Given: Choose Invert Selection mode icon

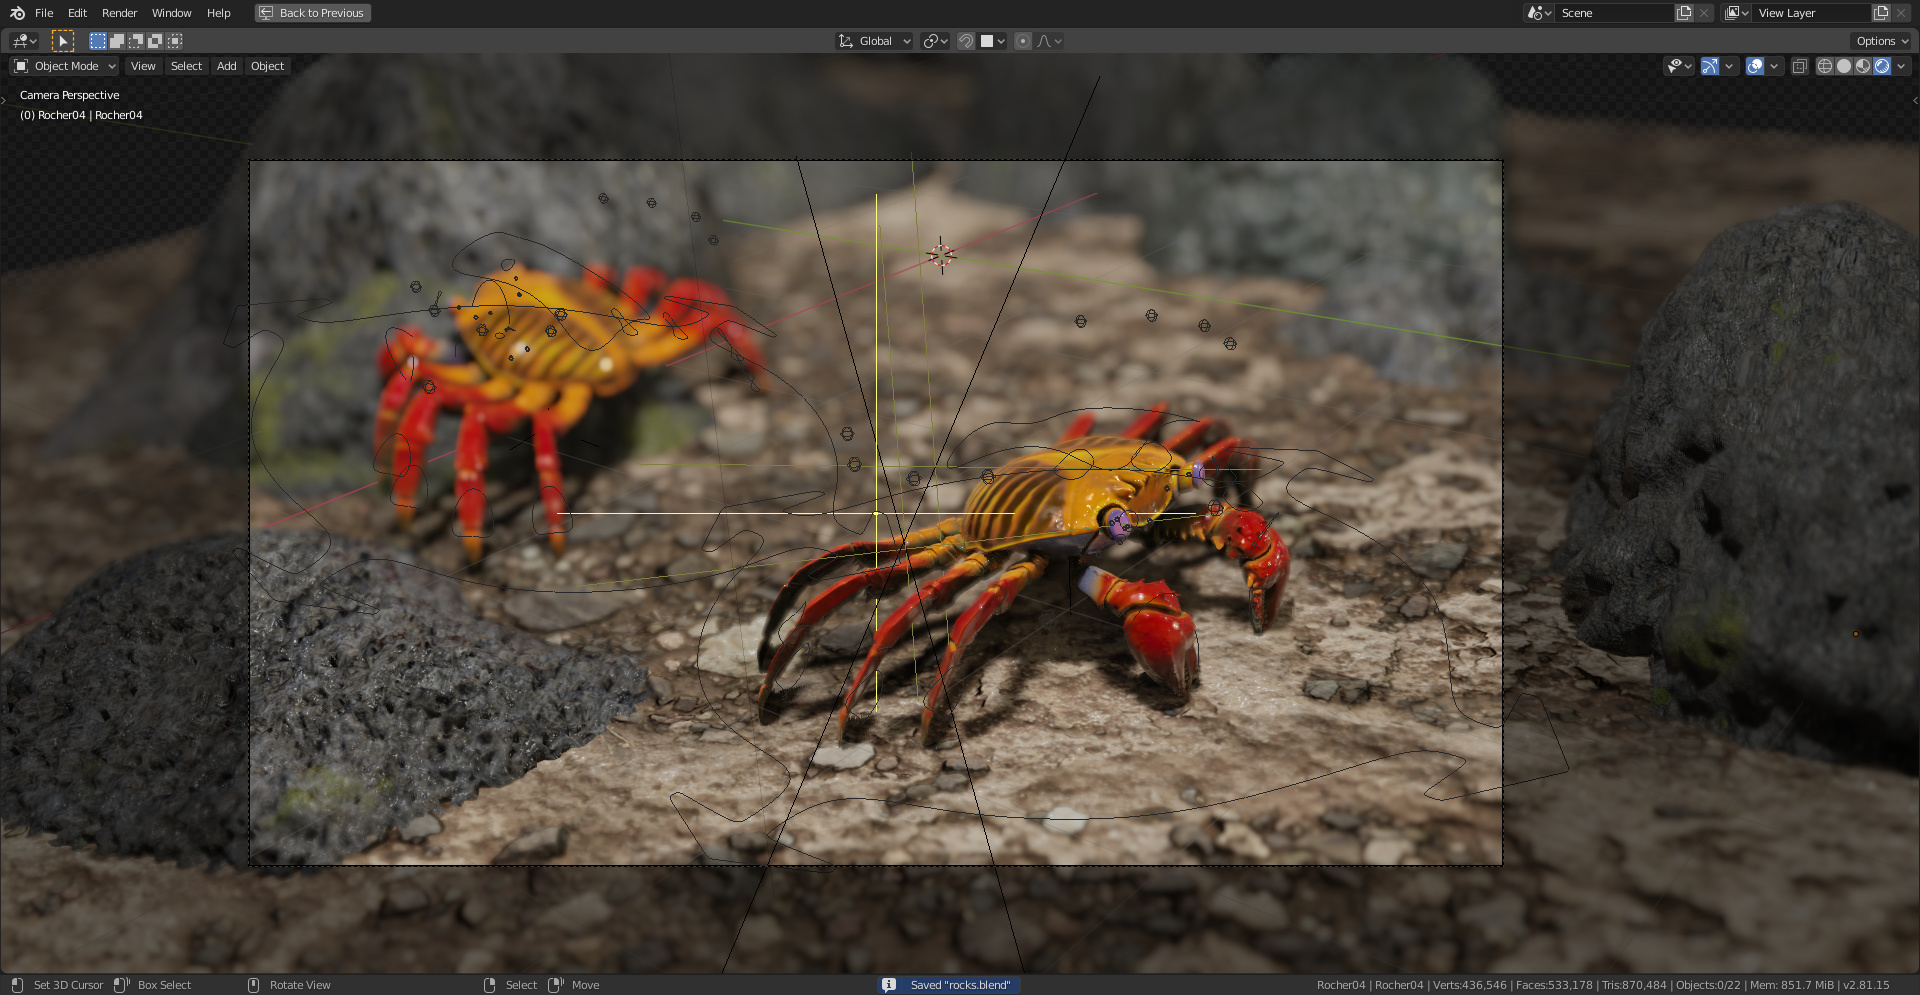Looking at the screenshot, I should point(155,41).
